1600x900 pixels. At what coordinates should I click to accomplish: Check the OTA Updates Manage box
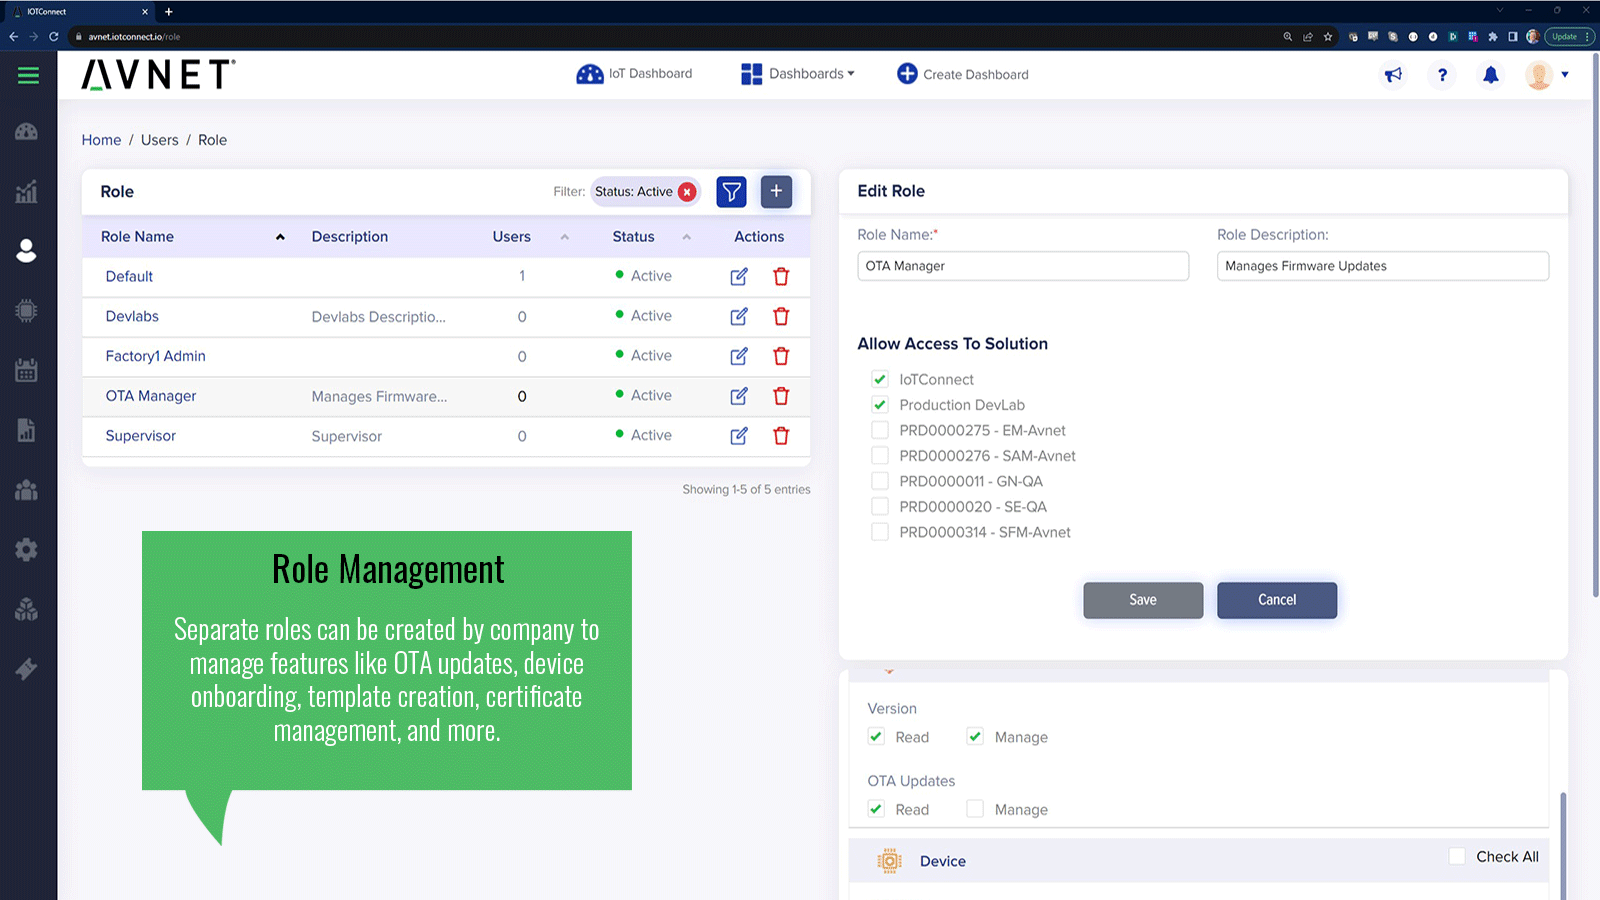tap(975, 809)
